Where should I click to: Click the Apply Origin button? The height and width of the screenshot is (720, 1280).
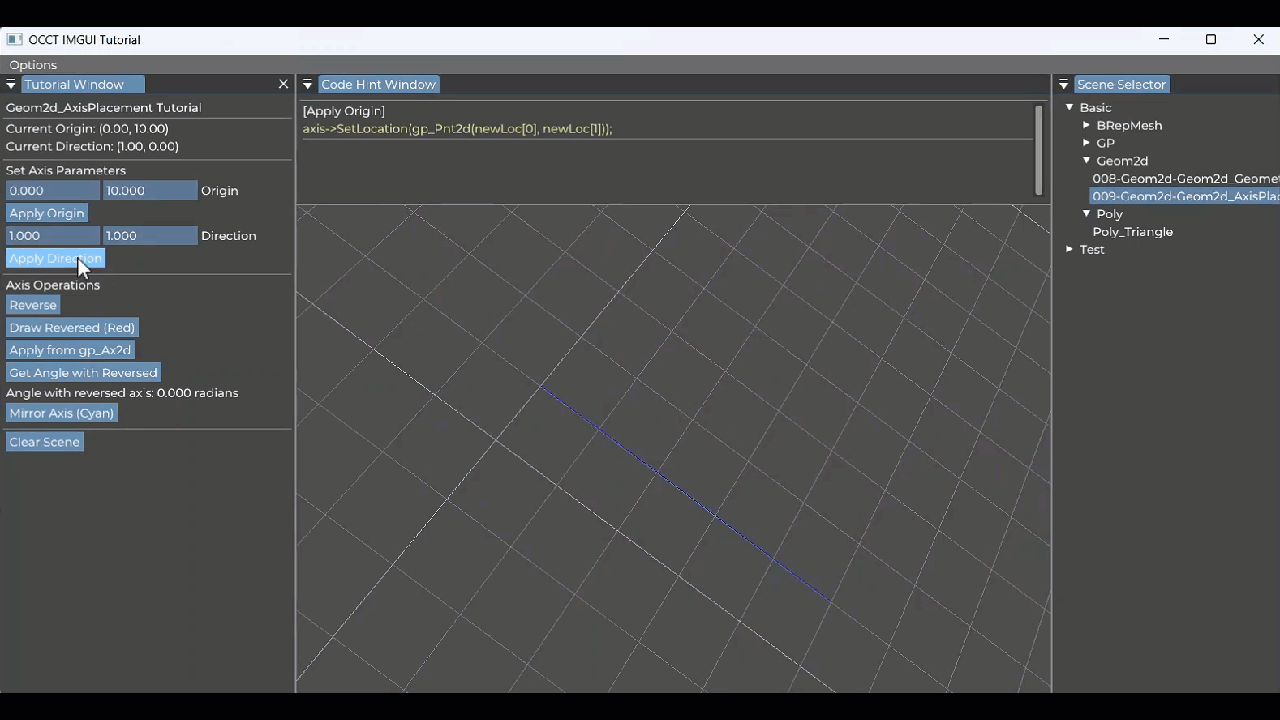point(47,213)
